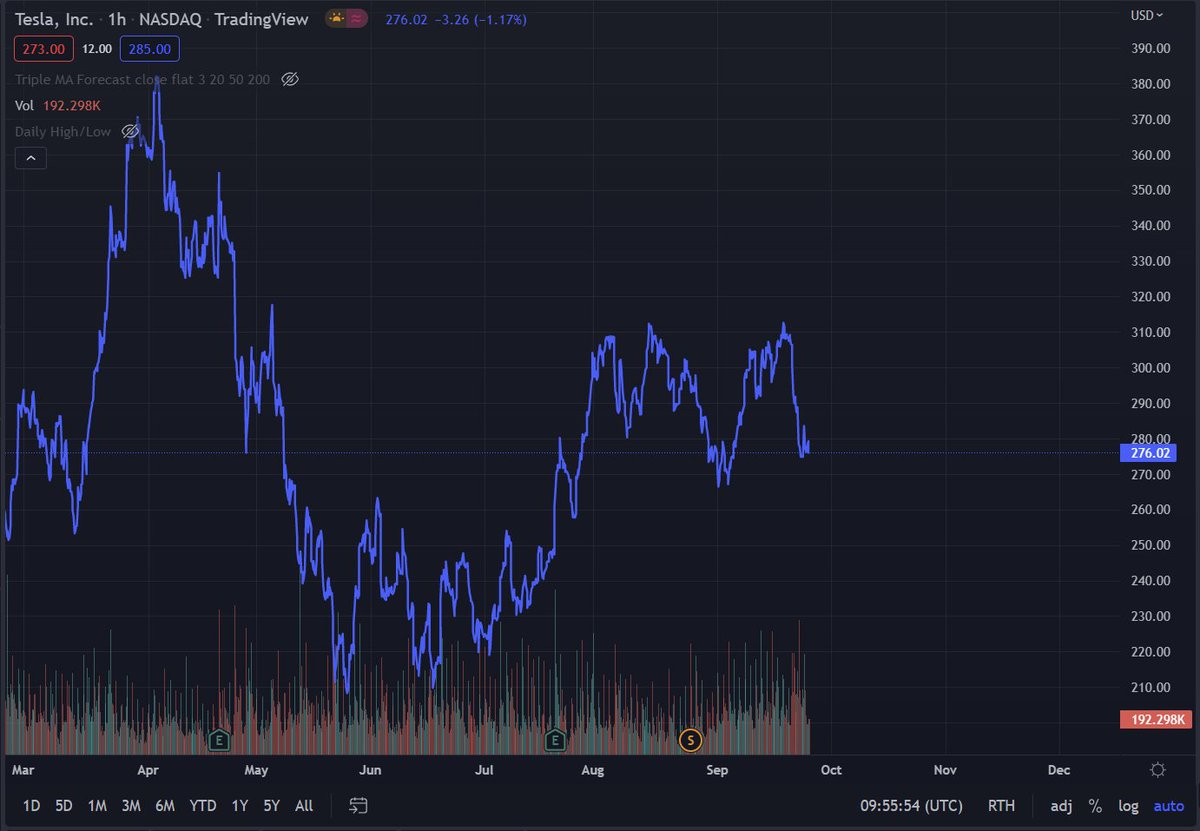Click the red 192.298K volume axis label
Image resolution: width=1200 pixels, height=831 pixels.
(1155, 719)
